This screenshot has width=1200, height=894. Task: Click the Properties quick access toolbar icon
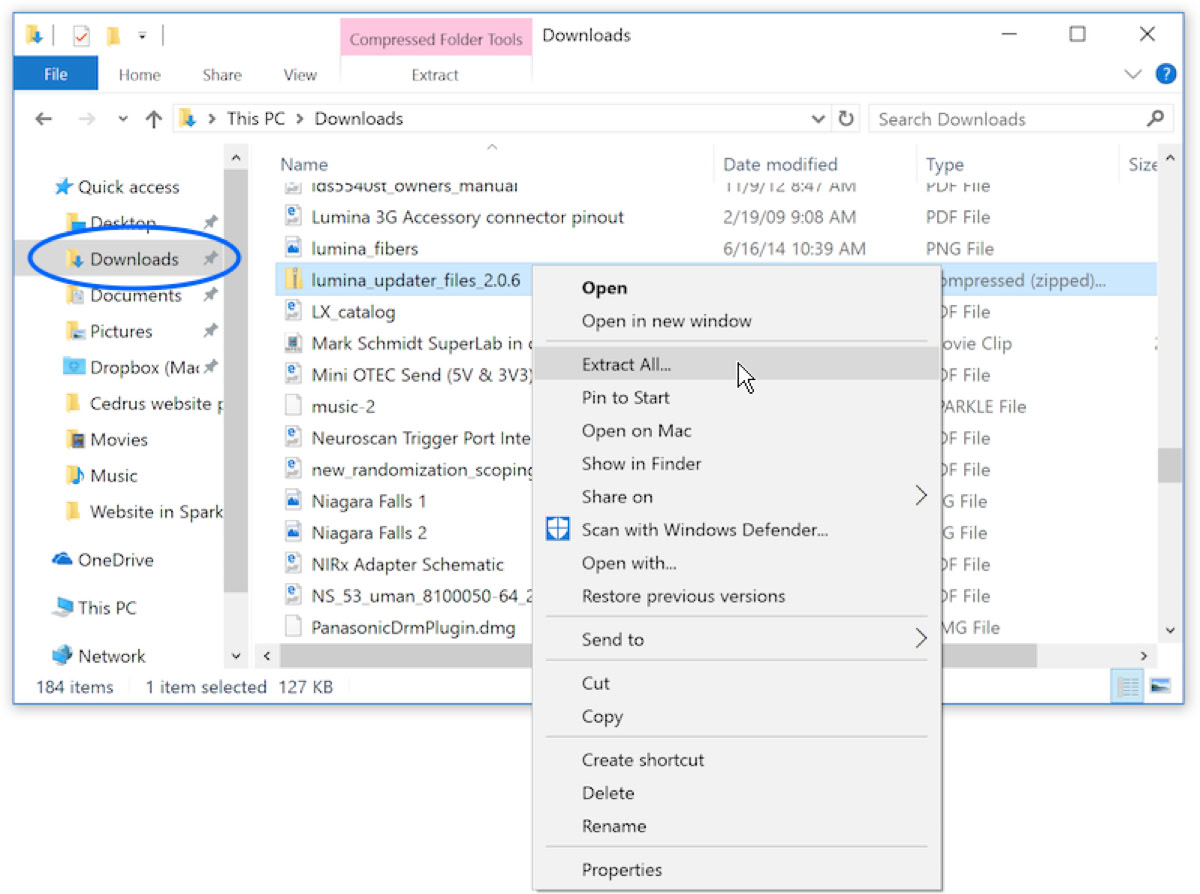point(82,36)
